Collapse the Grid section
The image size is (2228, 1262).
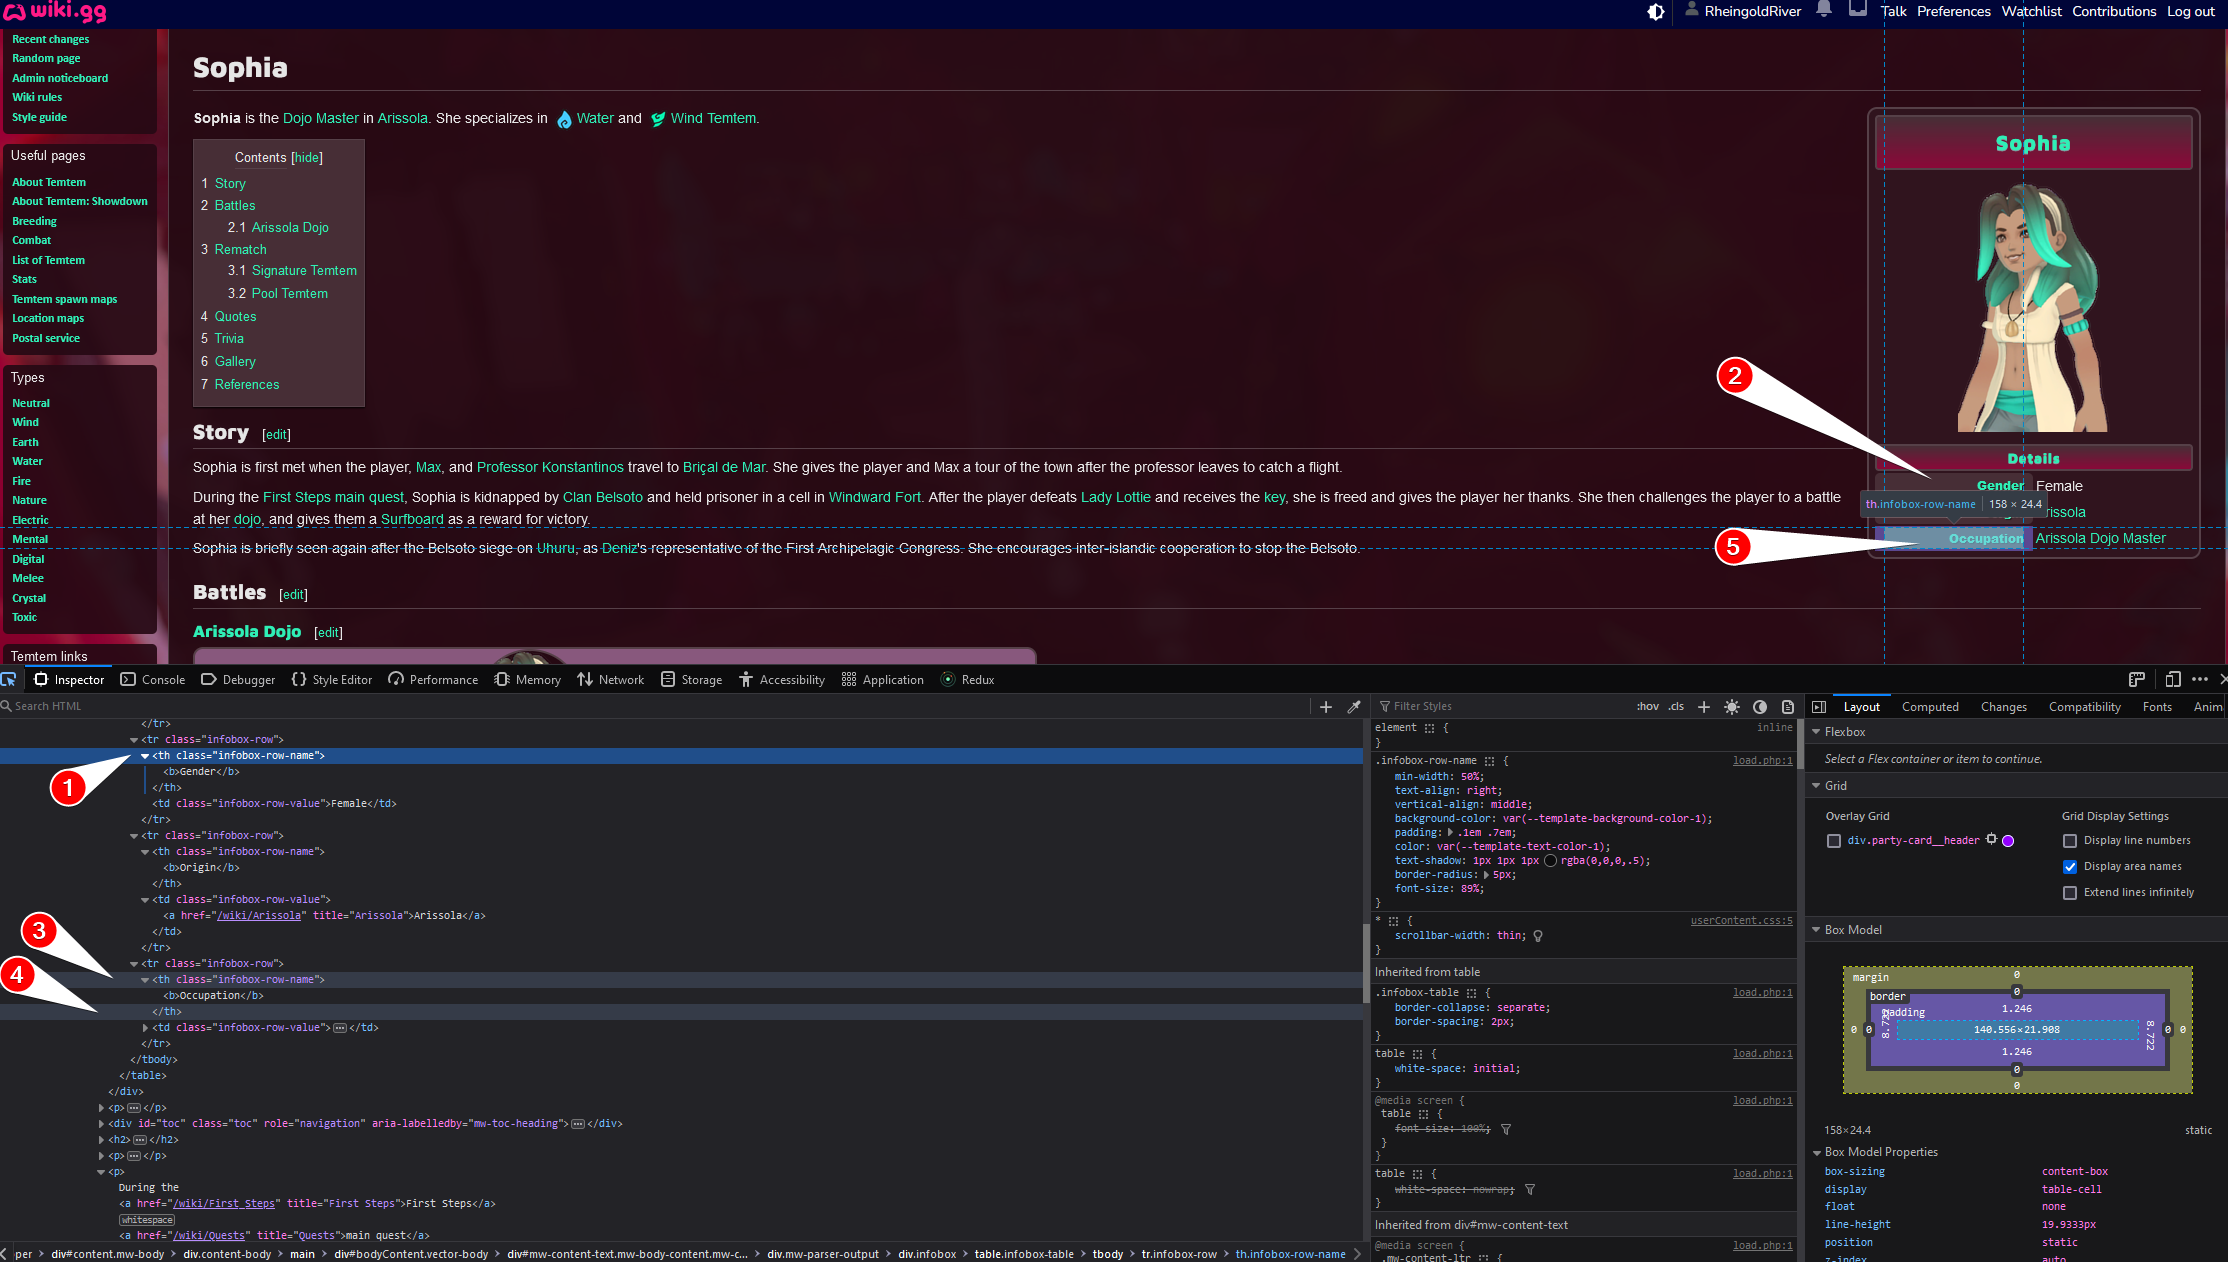tap(1816, 786)
